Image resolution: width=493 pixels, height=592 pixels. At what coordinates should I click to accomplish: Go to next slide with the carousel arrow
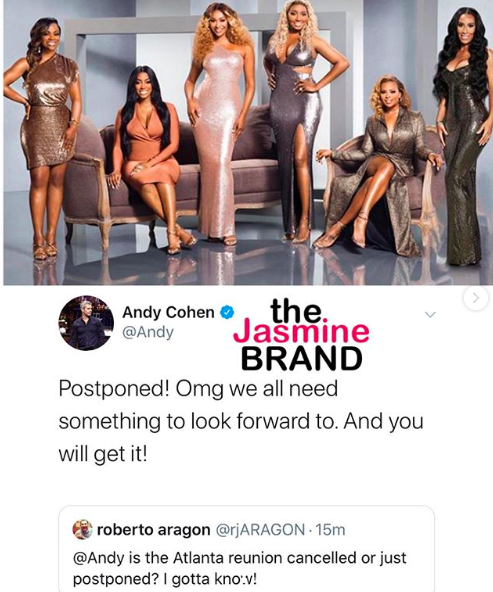[476, 298]
